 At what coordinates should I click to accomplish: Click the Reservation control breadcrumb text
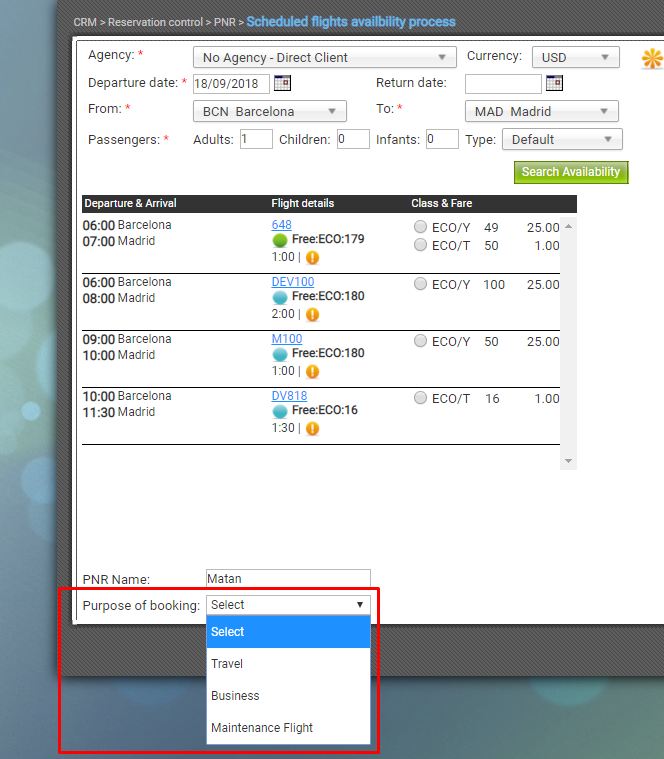pyautogui.click(x=155, y=22)
